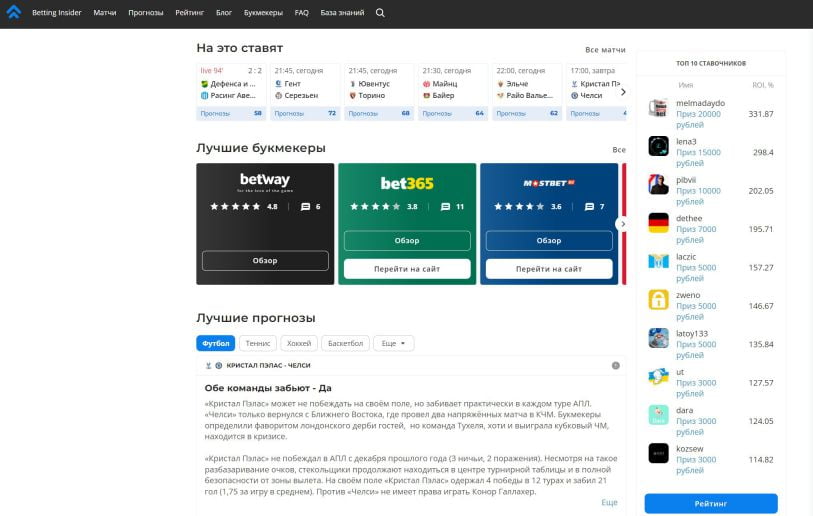
Task: Open pibvii avatar
Action: click(658, 185)
